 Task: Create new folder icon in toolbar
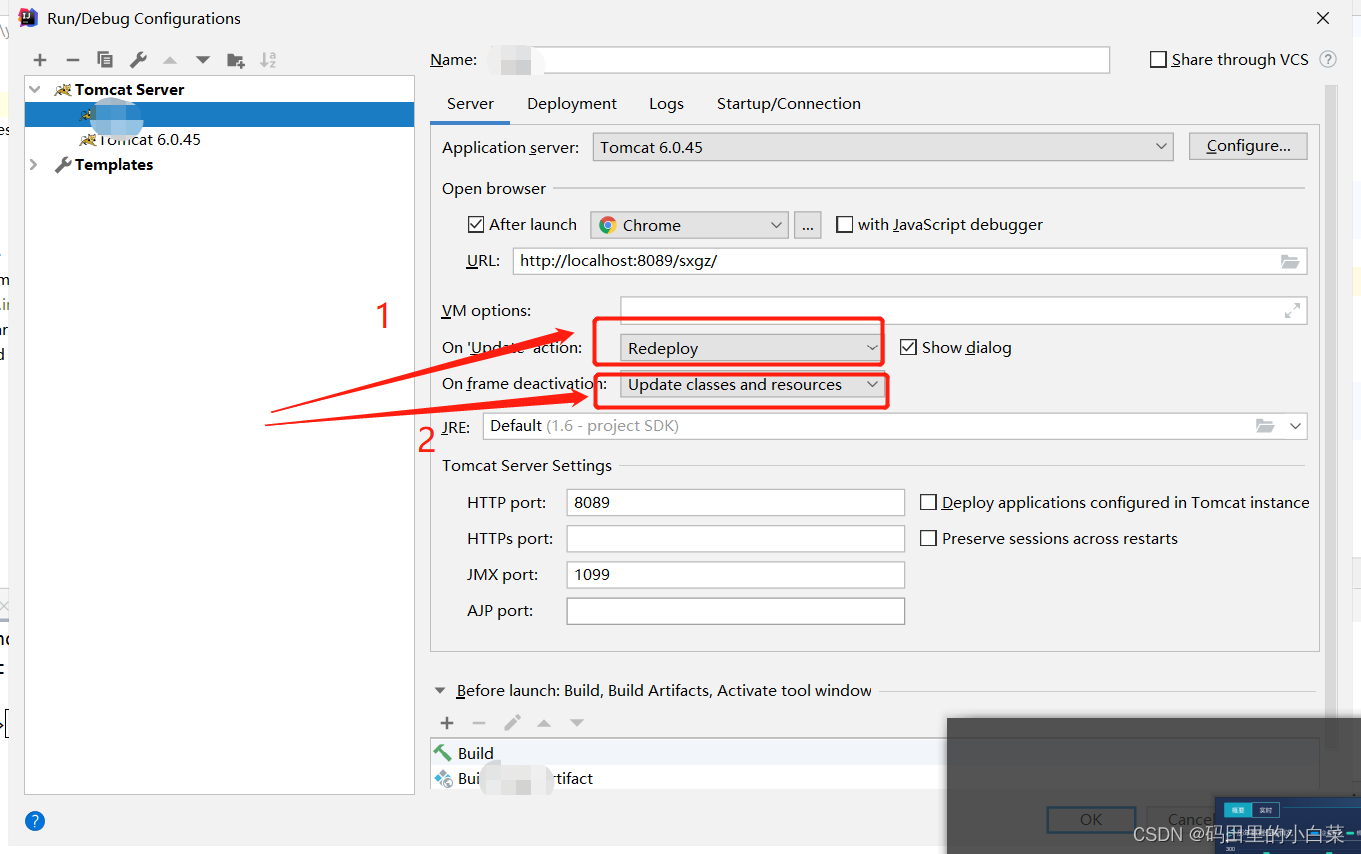tap(236, 60)
